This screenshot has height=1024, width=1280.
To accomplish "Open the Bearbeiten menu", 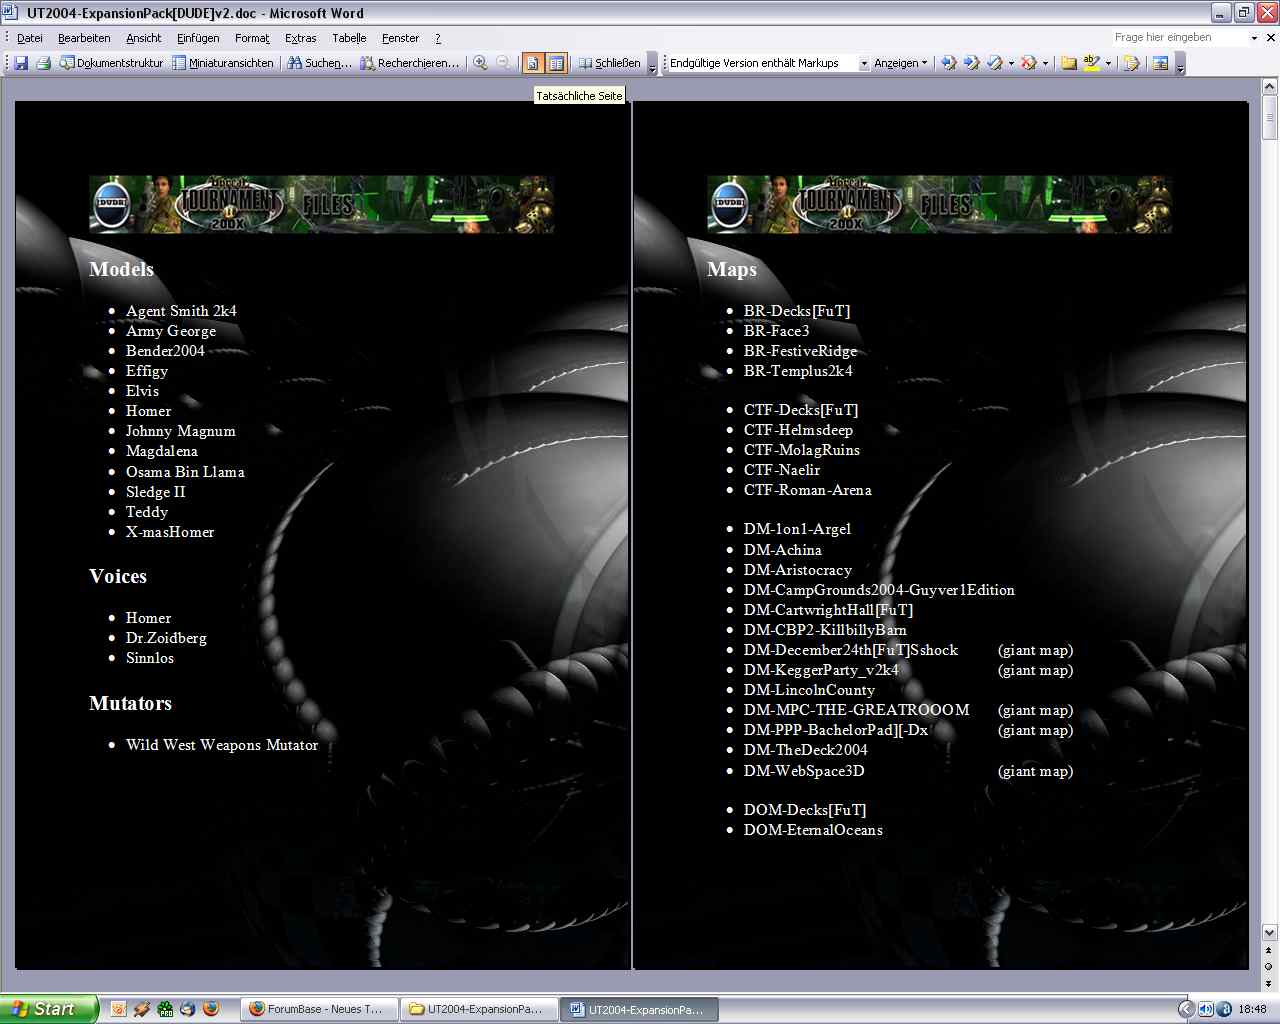I will 84,38.
